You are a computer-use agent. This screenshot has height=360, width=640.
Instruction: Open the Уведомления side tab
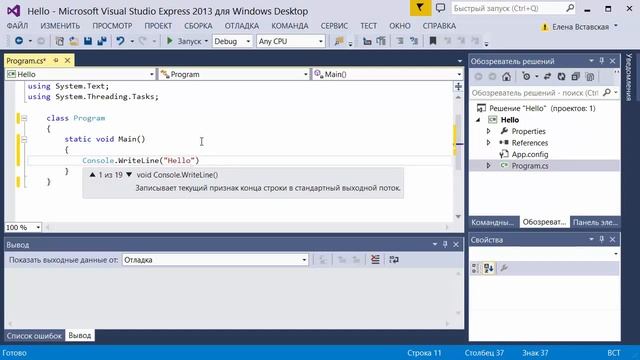pyautogui.click(x=629, y=77)
